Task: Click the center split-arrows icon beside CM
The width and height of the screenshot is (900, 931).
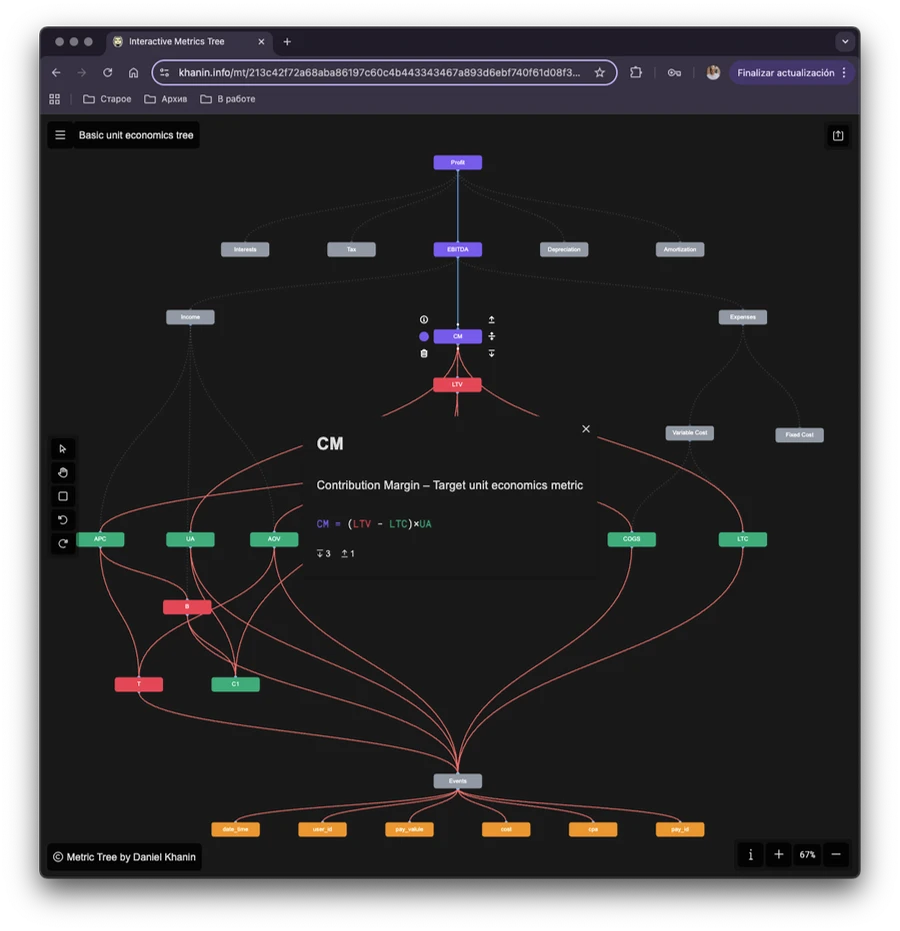Action: click(x=492, y=336)
